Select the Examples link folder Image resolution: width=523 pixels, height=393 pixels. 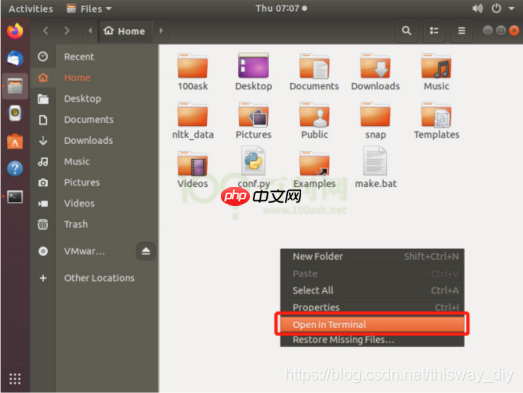pos(314,169)
